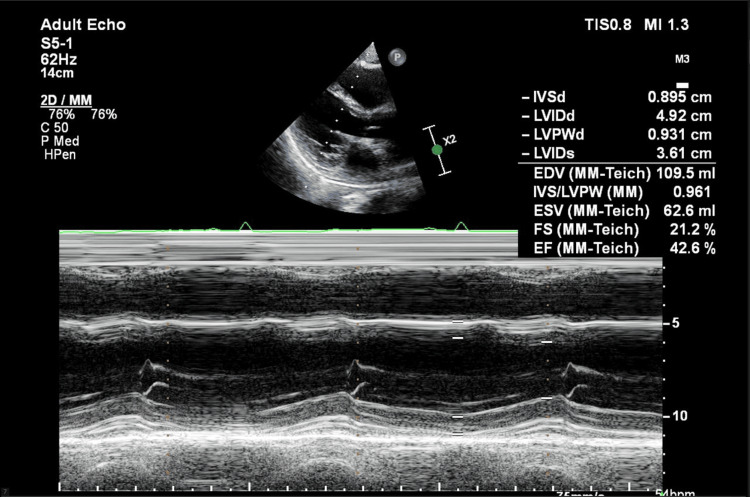Image resolution: width=750 pixels, height=497 pixels.
Task: Select the LVPWd measurement label
Action: pos(559,134)
